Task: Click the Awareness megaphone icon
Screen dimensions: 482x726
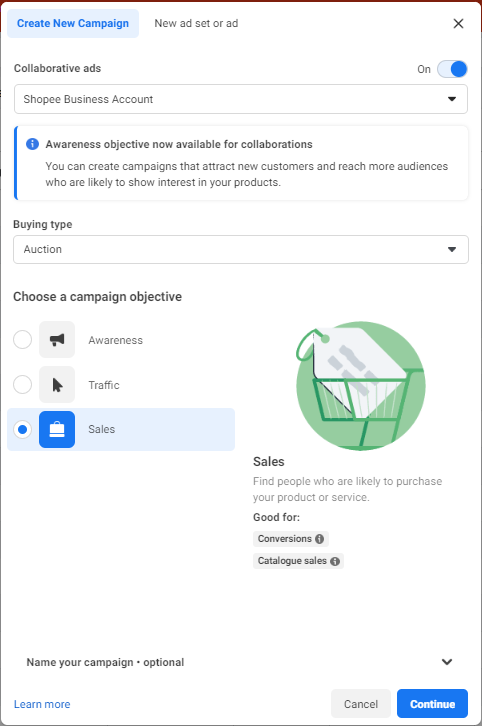Action: [57, 340]
